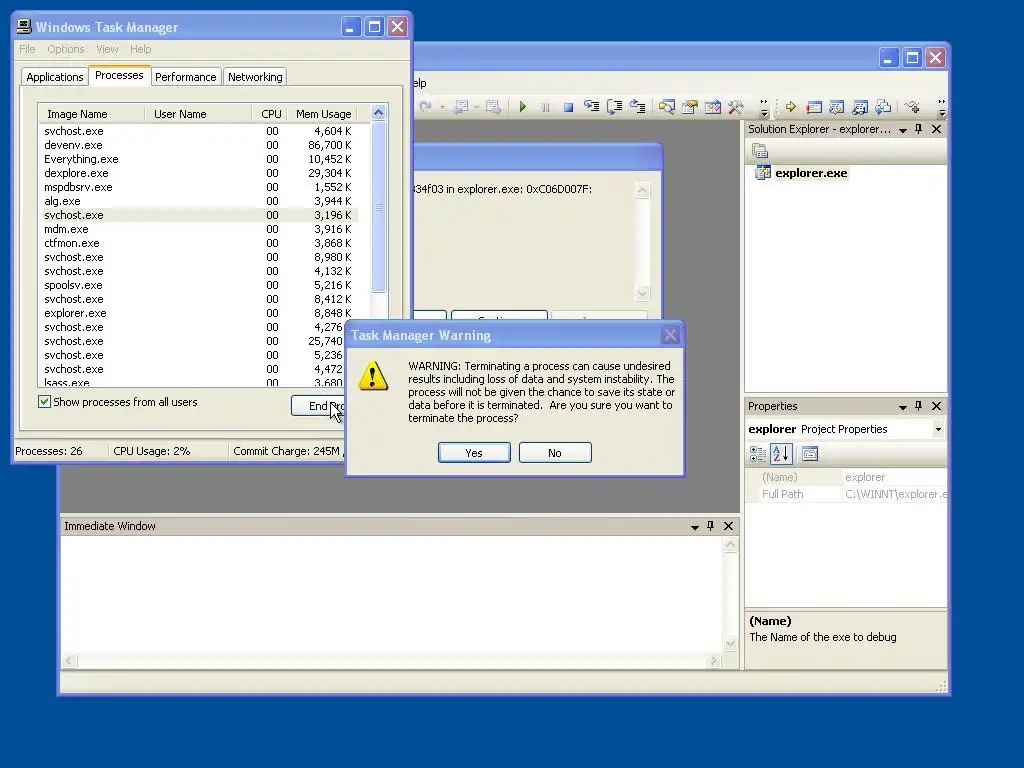The height and width of the screenshot is (768, 1024).
Task: Switch to the Applications tab
Action: click(x=54, y=77)
